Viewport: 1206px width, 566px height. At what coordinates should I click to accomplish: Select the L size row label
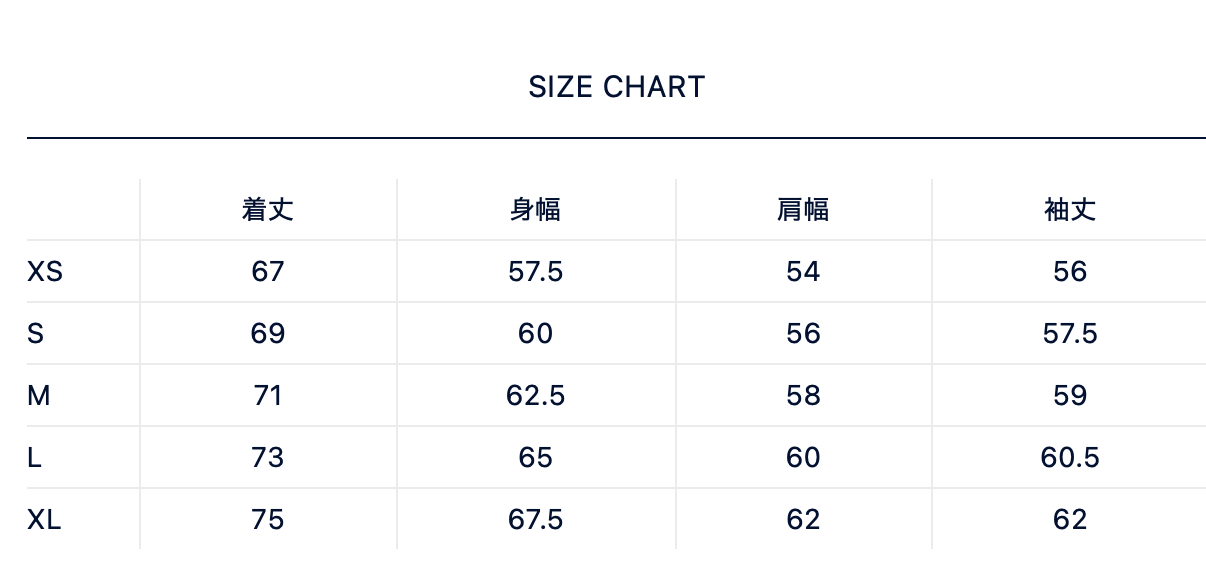click(35, 457)
